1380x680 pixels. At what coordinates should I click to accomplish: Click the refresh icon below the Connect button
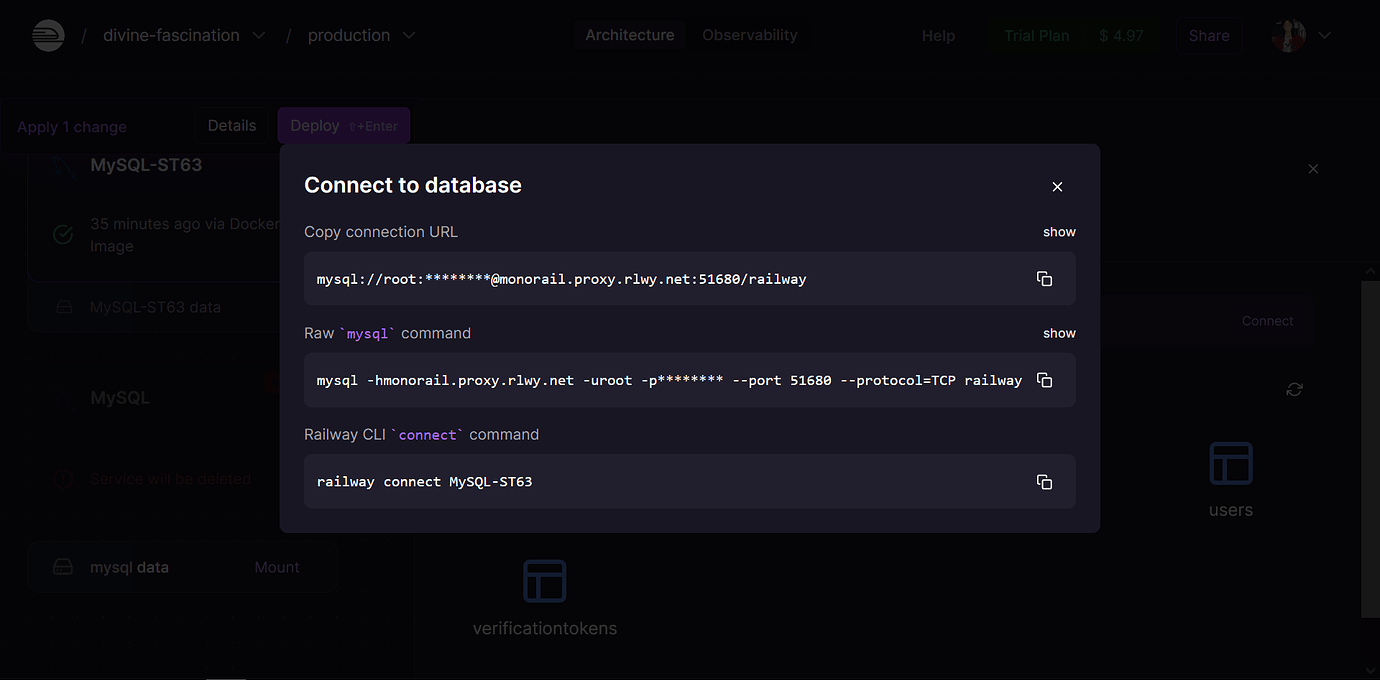click(x=1294, y=389)
